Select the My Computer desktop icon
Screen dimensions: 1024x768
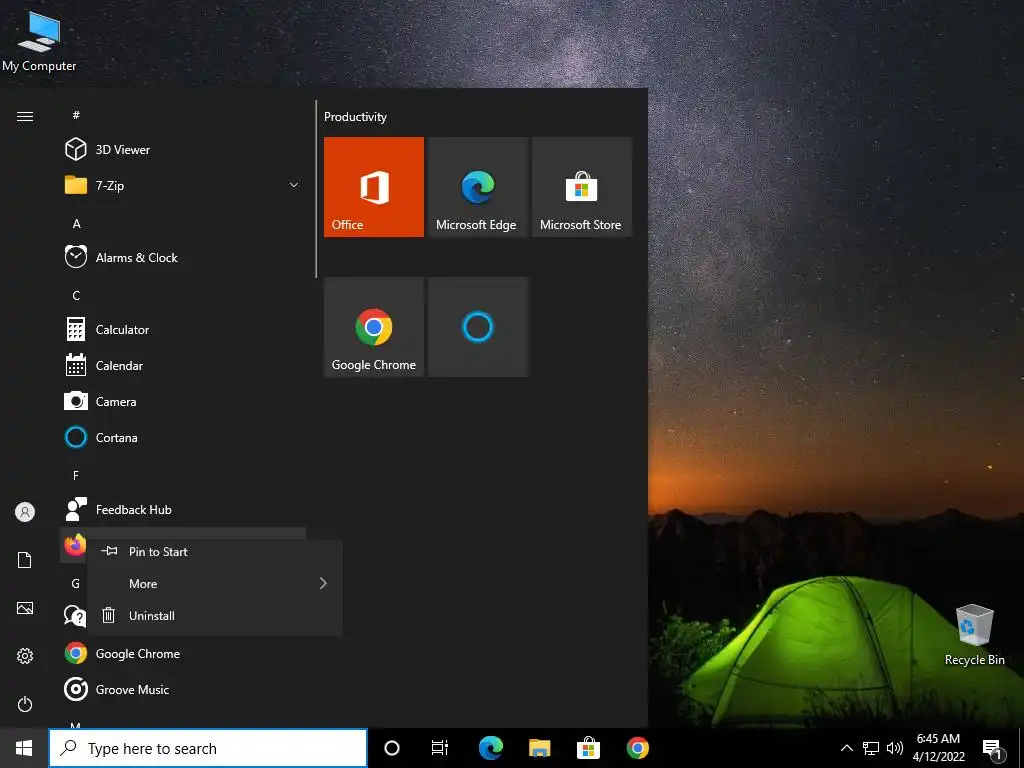click(39, 40)
